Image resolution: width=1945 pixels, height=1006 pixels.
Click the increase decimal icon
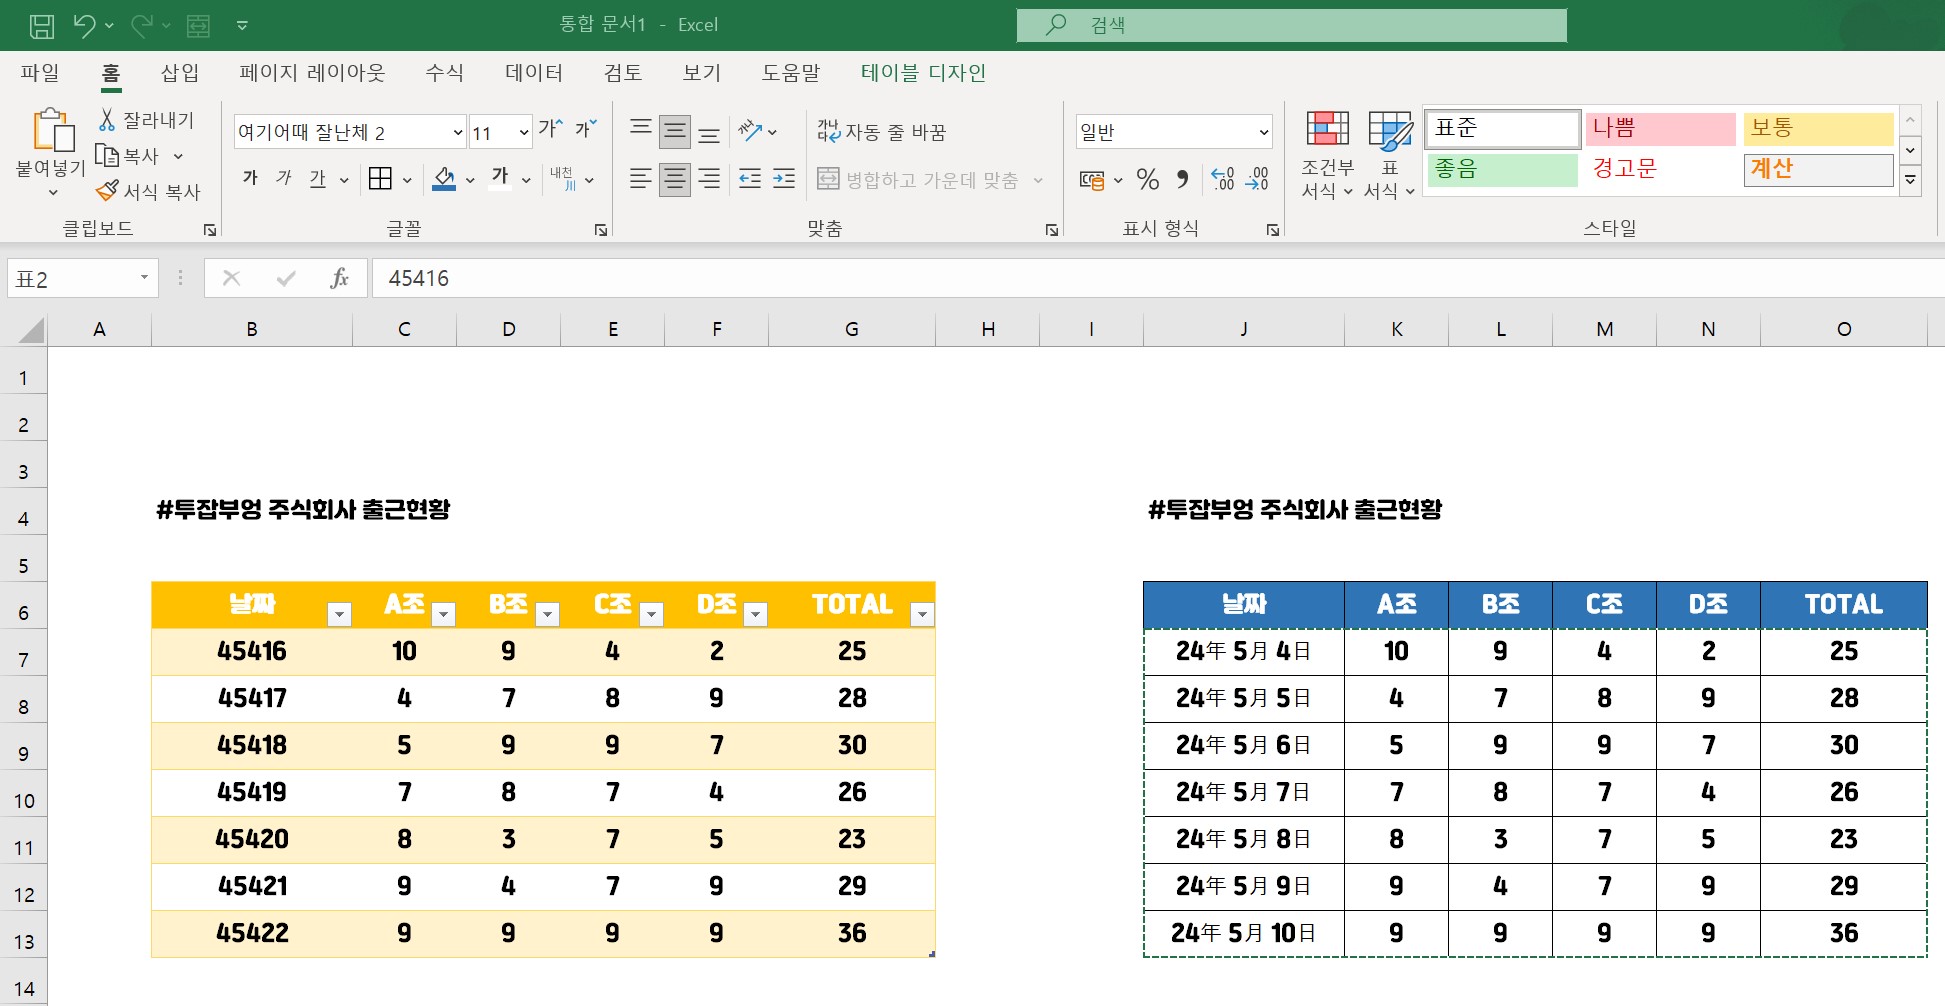point(1222,179)
